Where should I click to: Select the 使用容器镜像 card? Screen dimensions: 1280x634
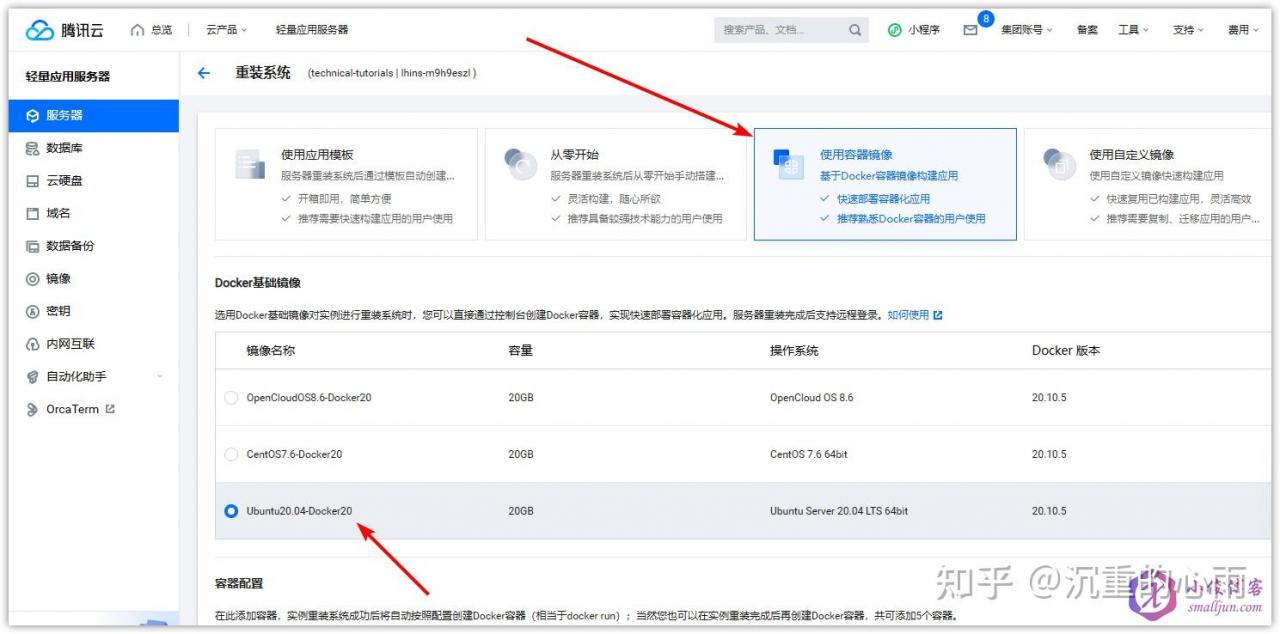(885, 184)
